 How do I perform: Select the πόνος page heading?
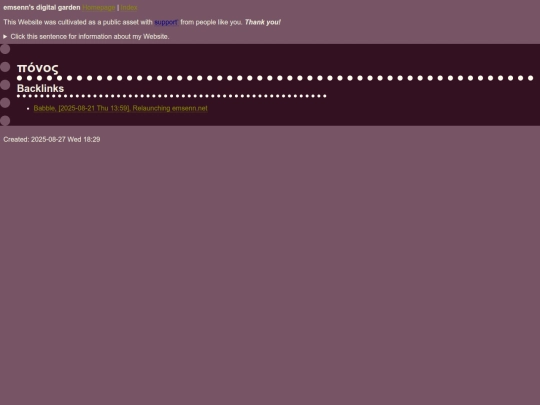38,68
